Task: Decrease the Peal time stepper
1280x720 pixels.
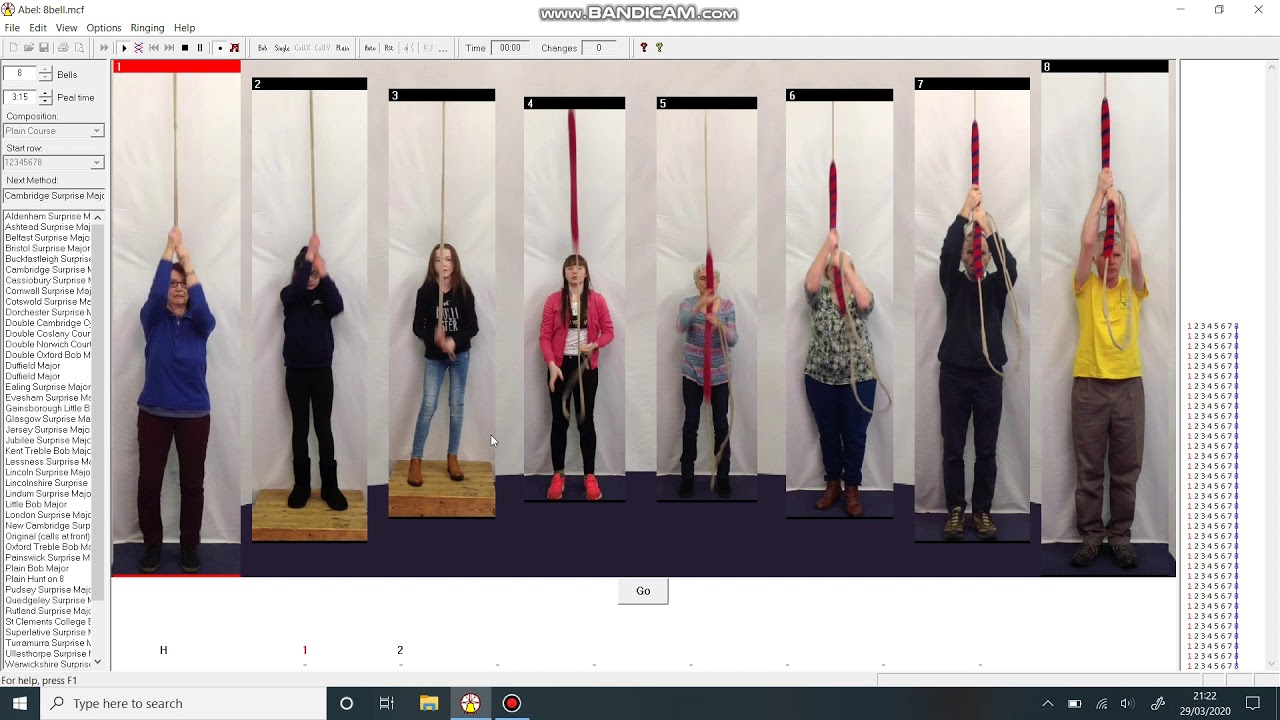Action: click(x=45, y=101)
